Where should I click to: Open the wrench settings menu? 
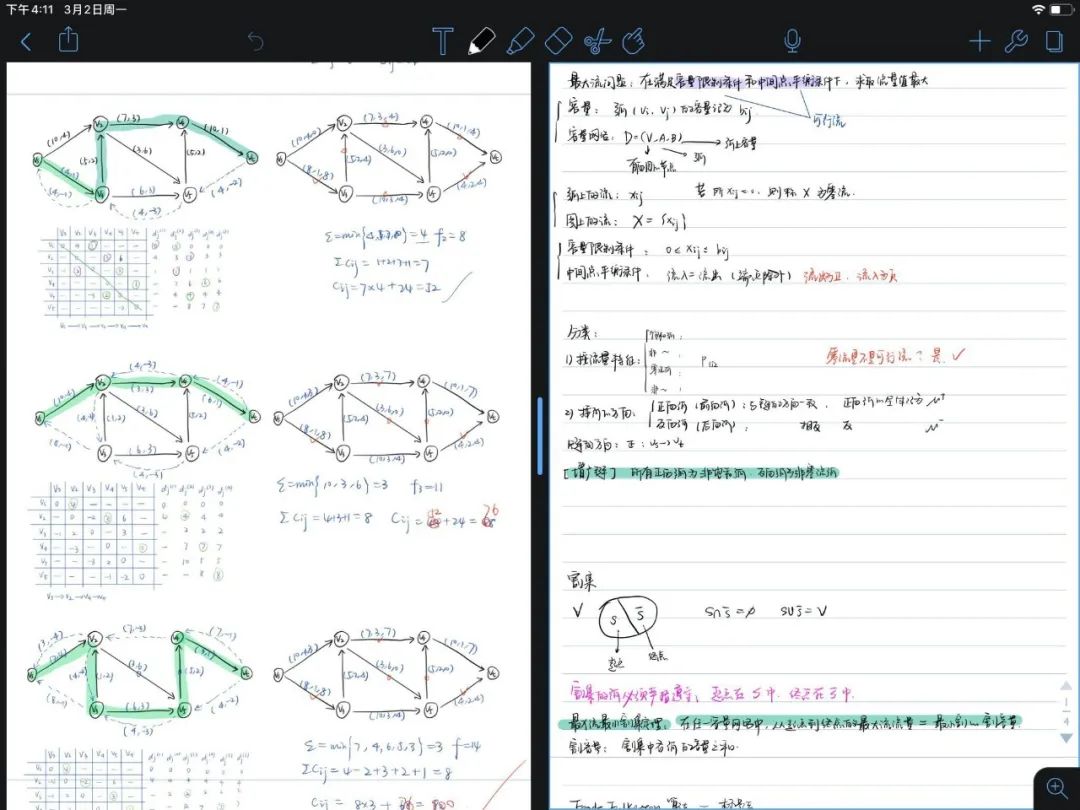coord(1016,41)
